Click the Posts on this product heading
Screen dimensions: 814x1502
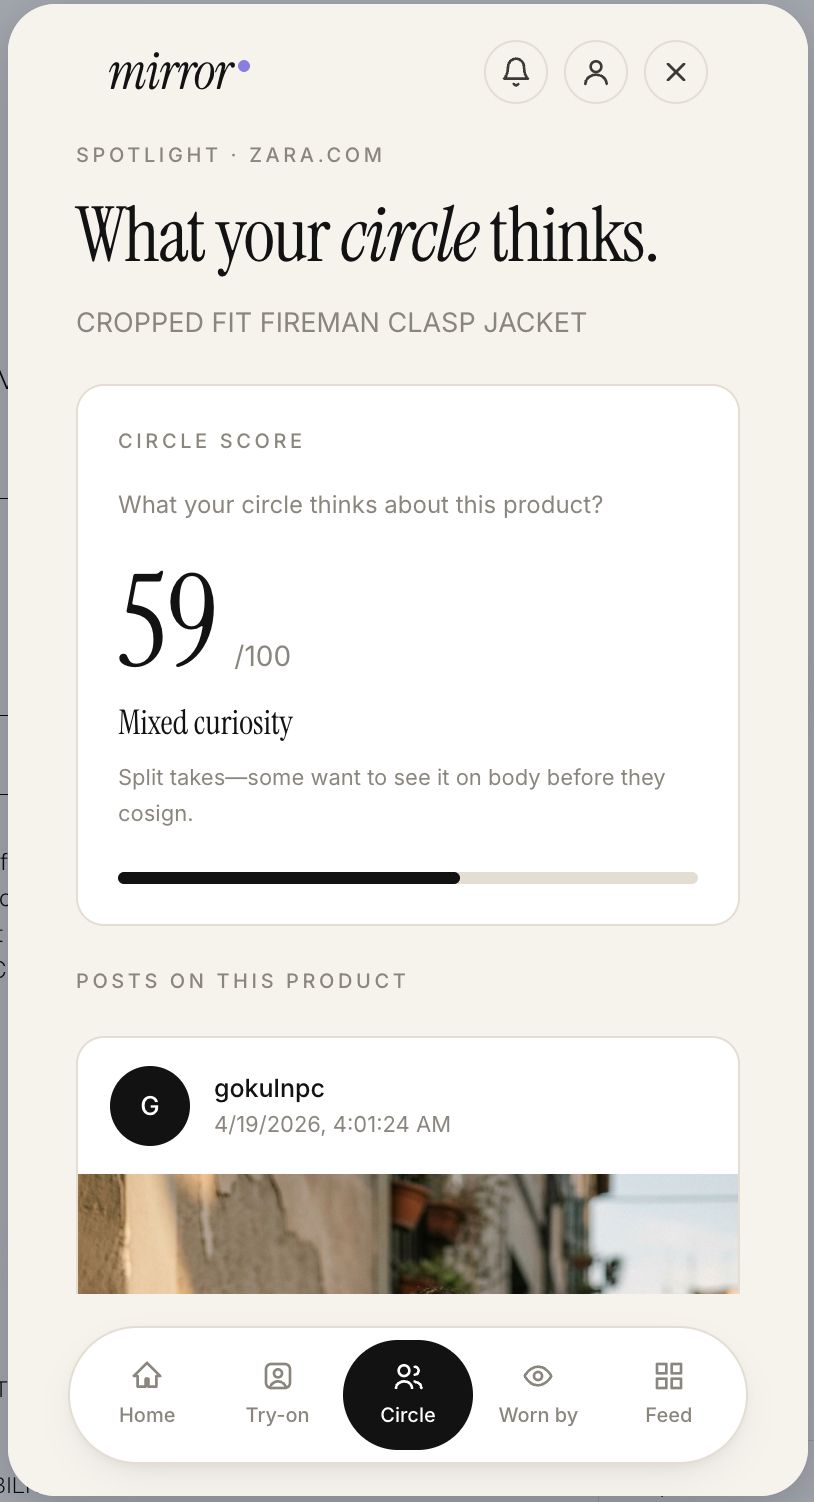241,981
